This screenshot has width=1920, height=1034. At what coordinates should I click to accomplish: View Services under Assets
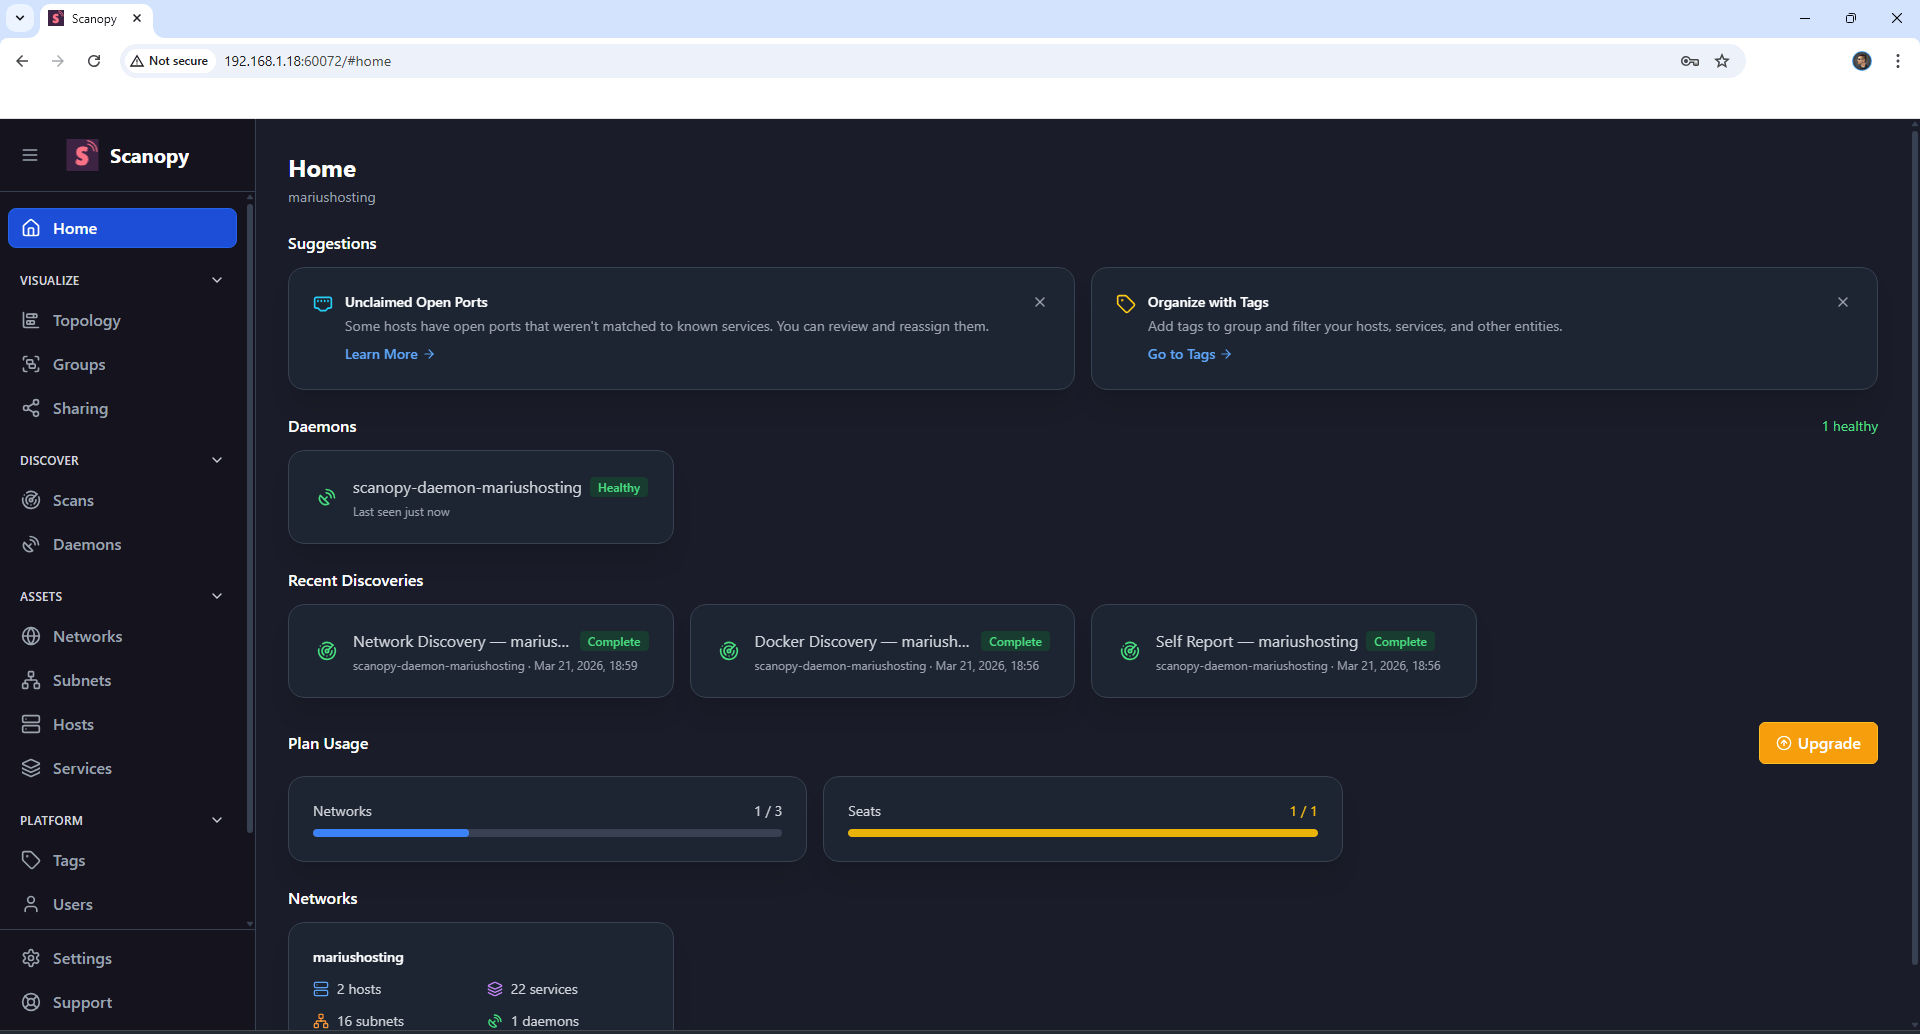pyautogui.click(x=81, y=768)
